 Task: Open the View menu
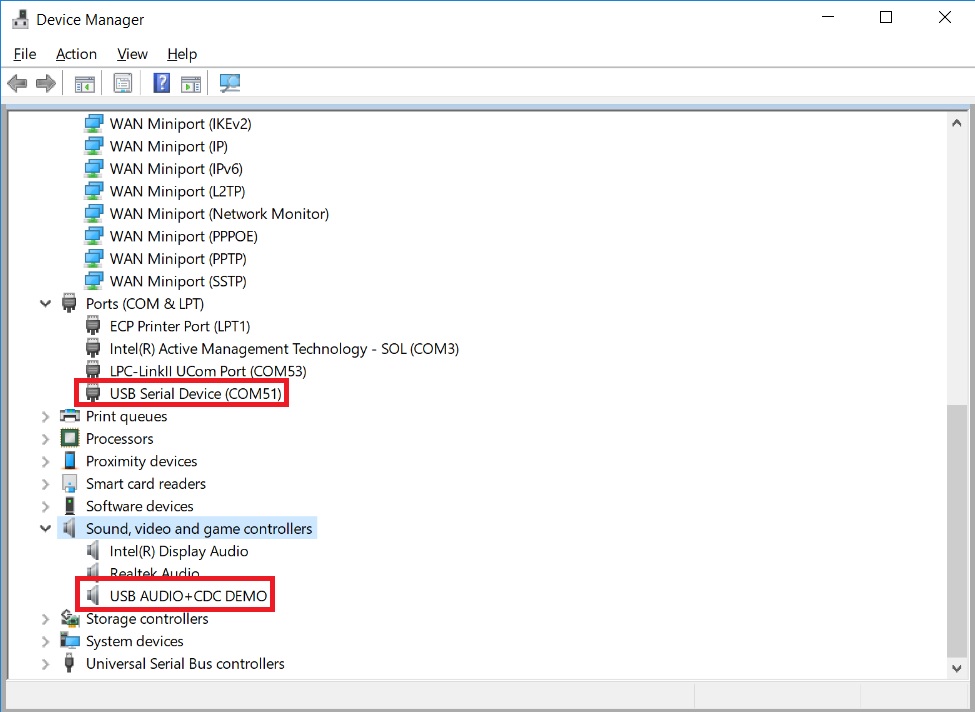coord(131,54)
